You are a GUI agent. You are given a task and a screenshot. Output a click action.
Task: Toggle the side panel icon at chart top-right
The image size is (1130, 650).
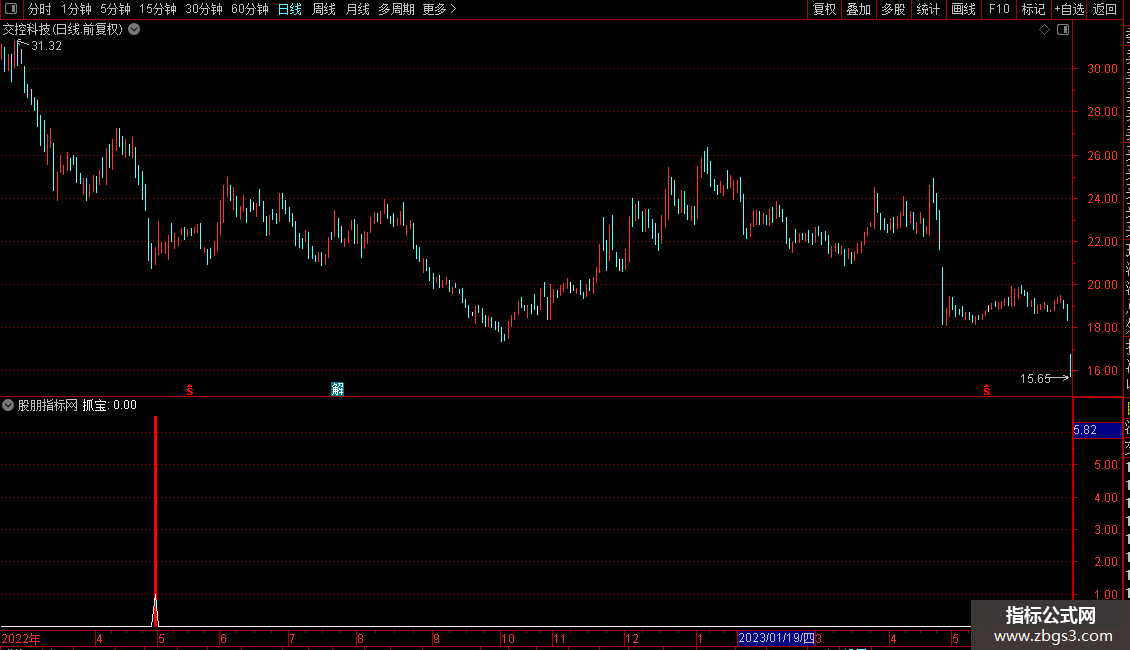pyautogui.click(x=1063, y=30)
